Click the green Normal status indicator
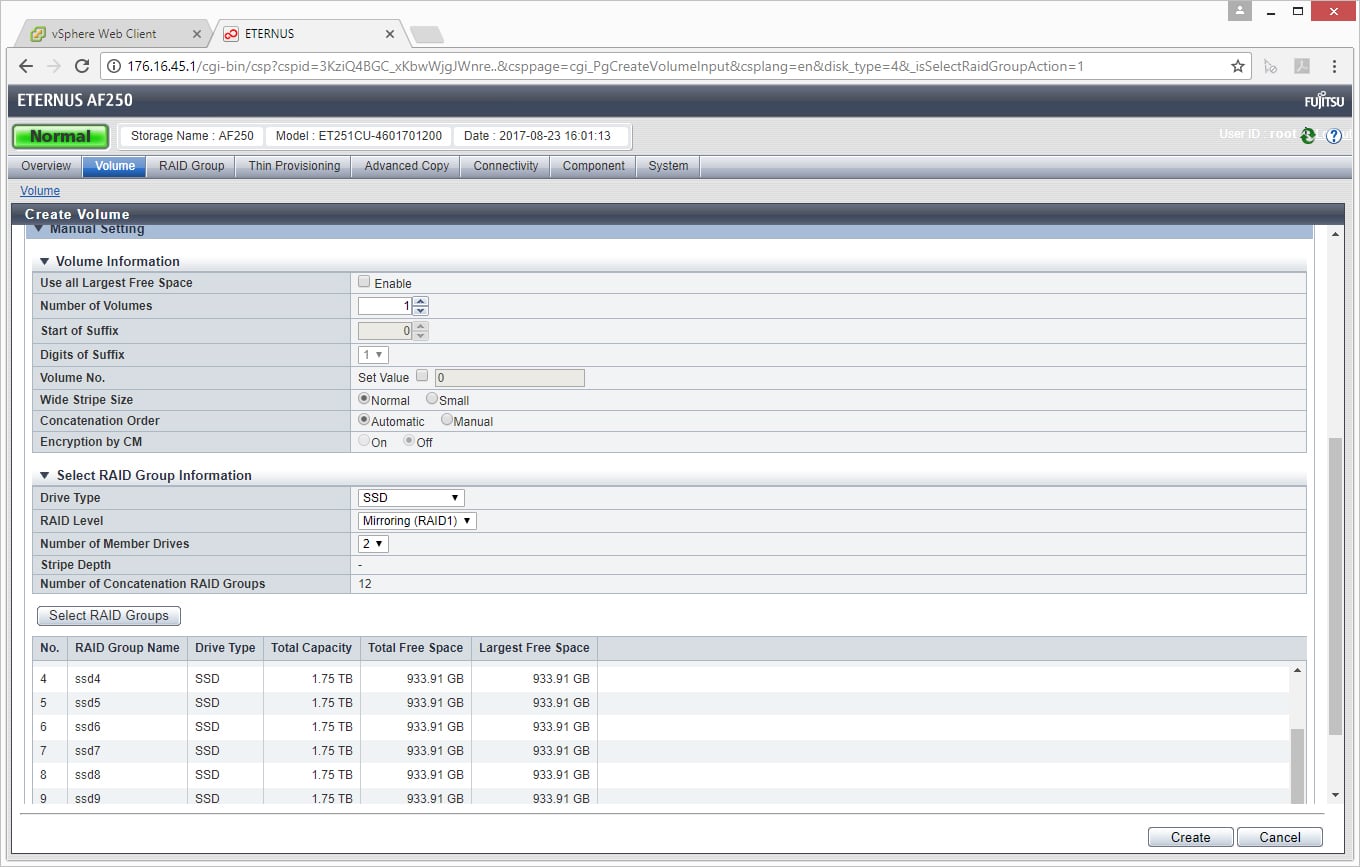The image size is (1360, 867). pyautogui.click(x=60, y=136)
